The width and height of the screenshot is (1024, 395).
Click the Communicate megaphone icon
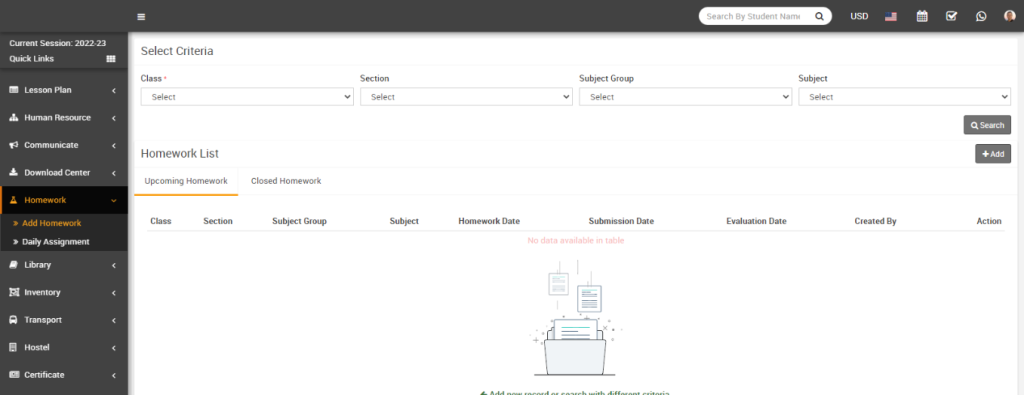[x=14, y=145]
